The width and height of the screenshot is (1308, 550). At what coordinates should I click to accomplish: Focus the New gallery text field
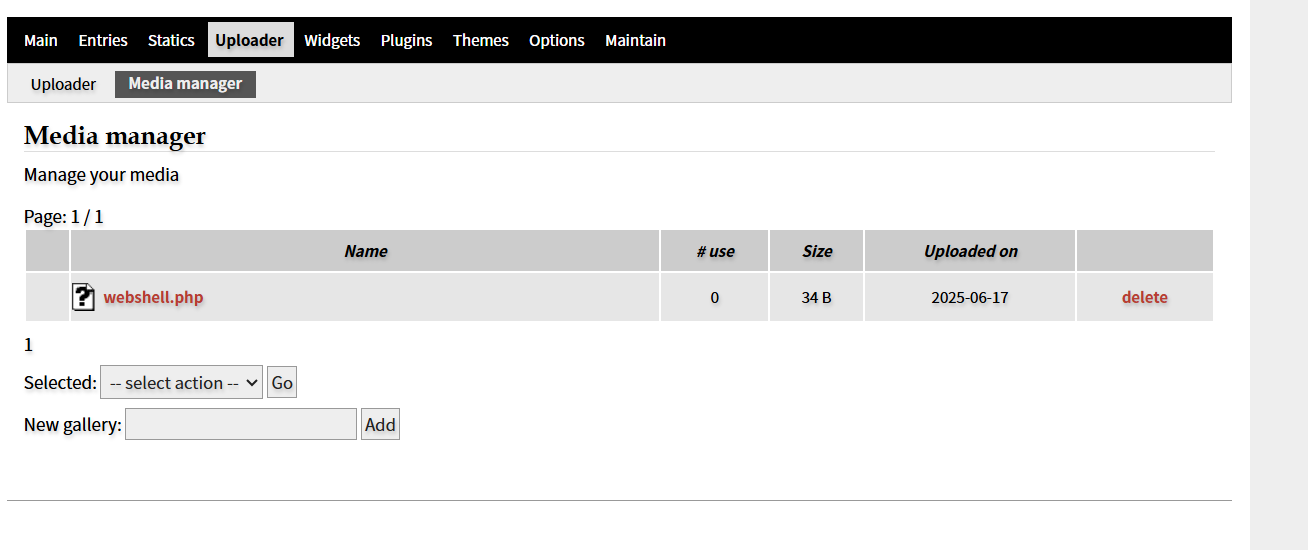click(x=240, y=425)
